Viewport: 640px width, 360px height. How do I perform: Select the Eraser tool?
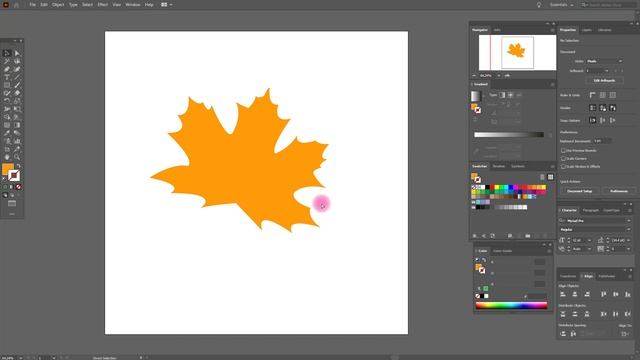17,93
